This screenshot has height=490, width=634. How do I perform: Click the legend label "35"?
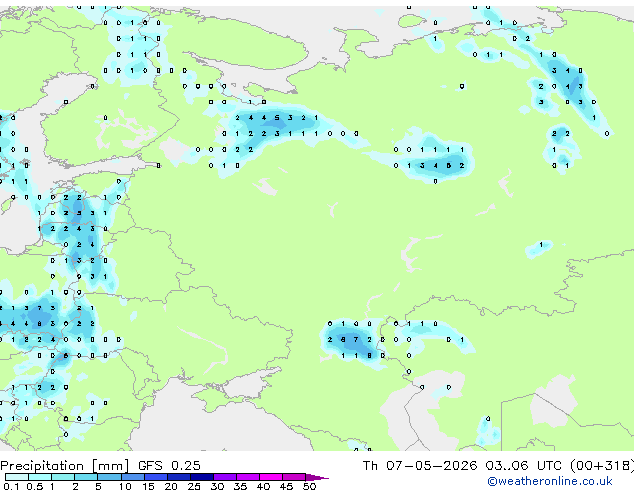(240, 486)
